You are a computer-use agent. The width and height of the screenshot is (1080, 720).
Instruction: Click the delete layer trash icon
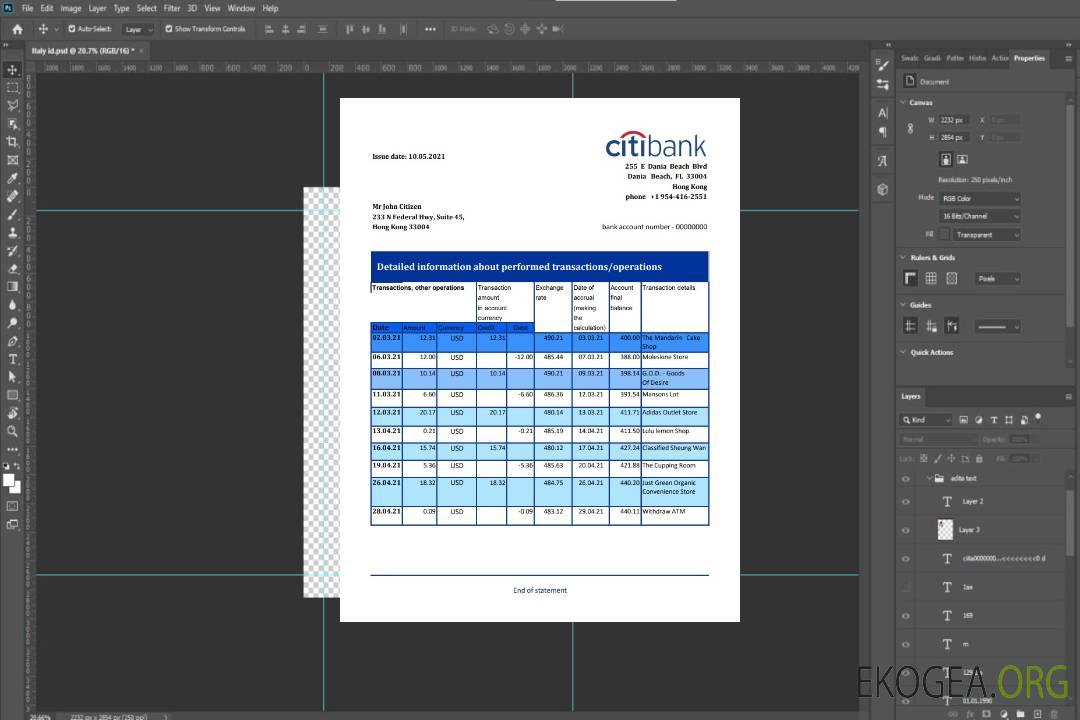click(1054, 714)
